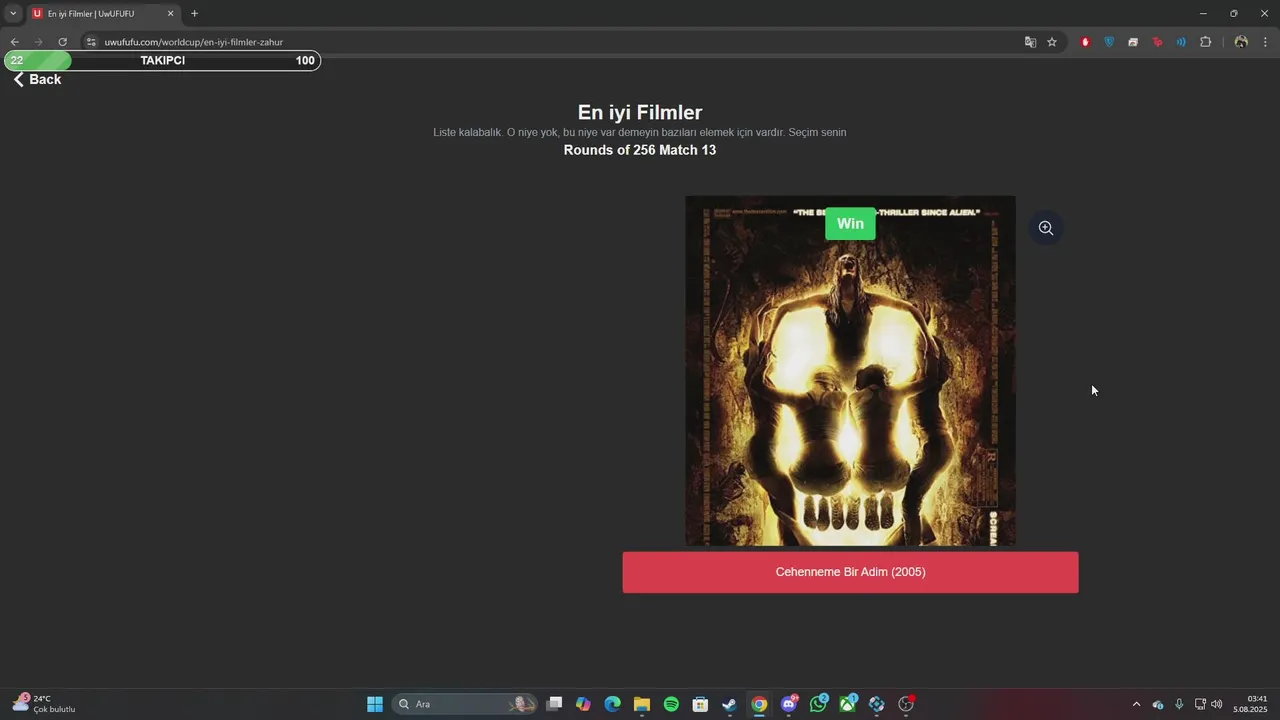
Task: Open Microsoft Store from the taskbar
Action: [701, 704]
